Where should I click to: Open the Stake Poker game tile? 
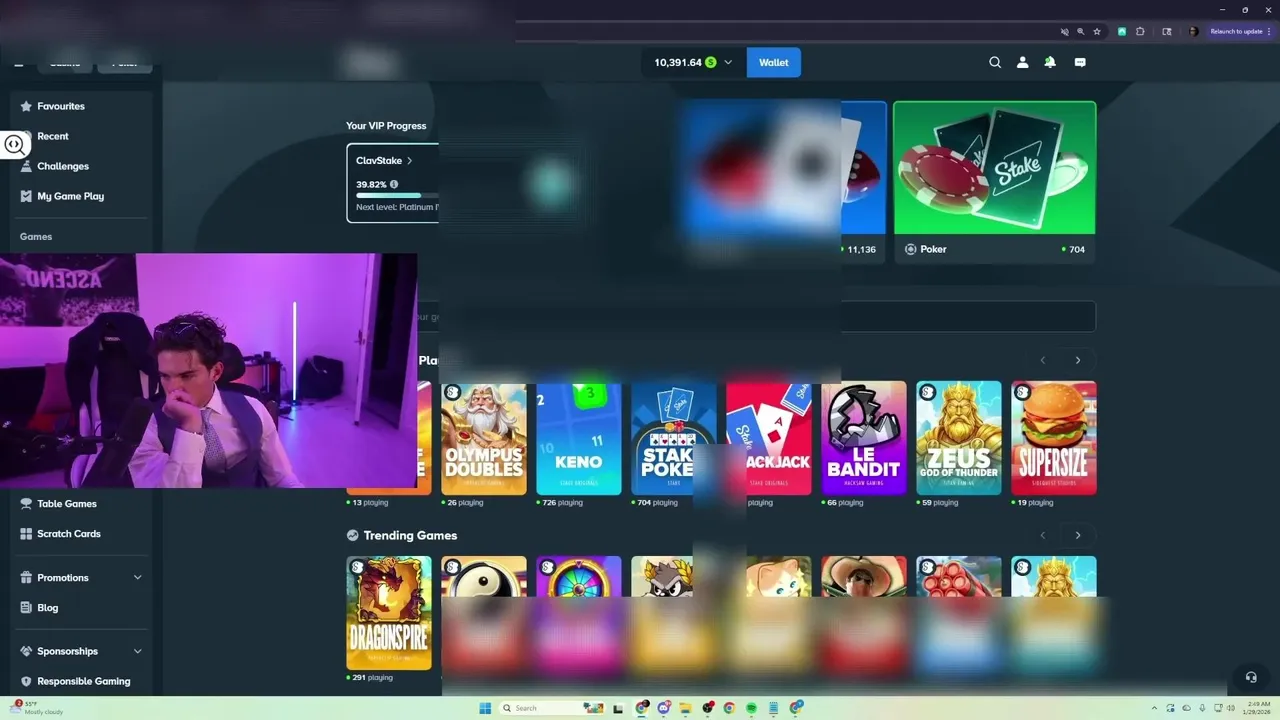[674, 438]
